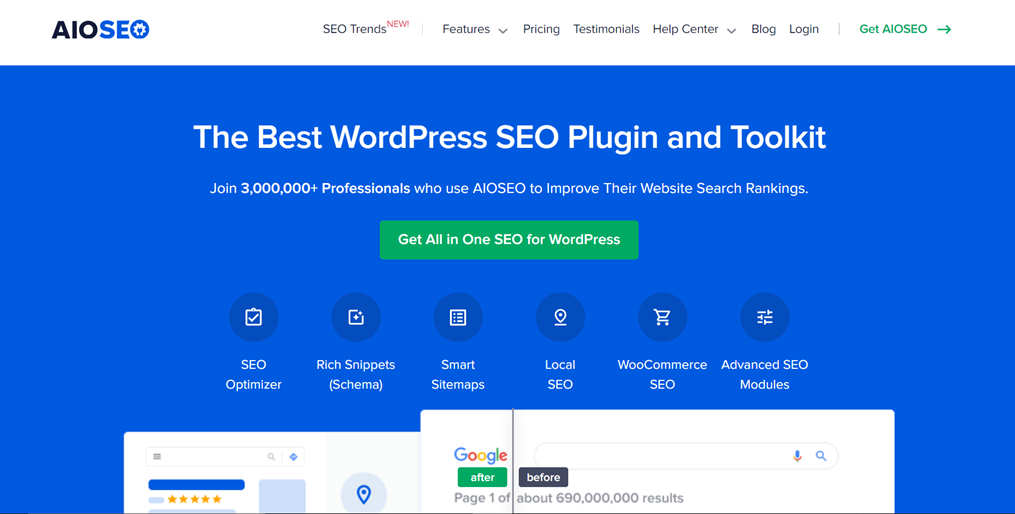Viewport: 1015px width, 514px height.
Task: Click the microphone icon in Google search bar
Action: pyautogui.click(x=797, y=456)
